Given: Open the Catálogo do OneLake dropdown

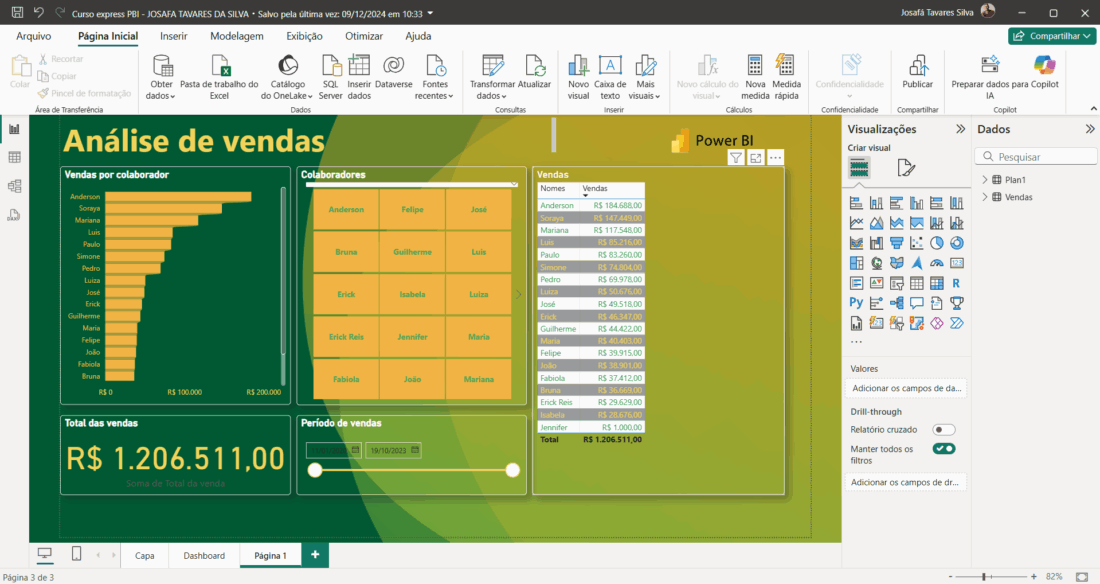Looking at the screenshot, I should coord(287,90).
